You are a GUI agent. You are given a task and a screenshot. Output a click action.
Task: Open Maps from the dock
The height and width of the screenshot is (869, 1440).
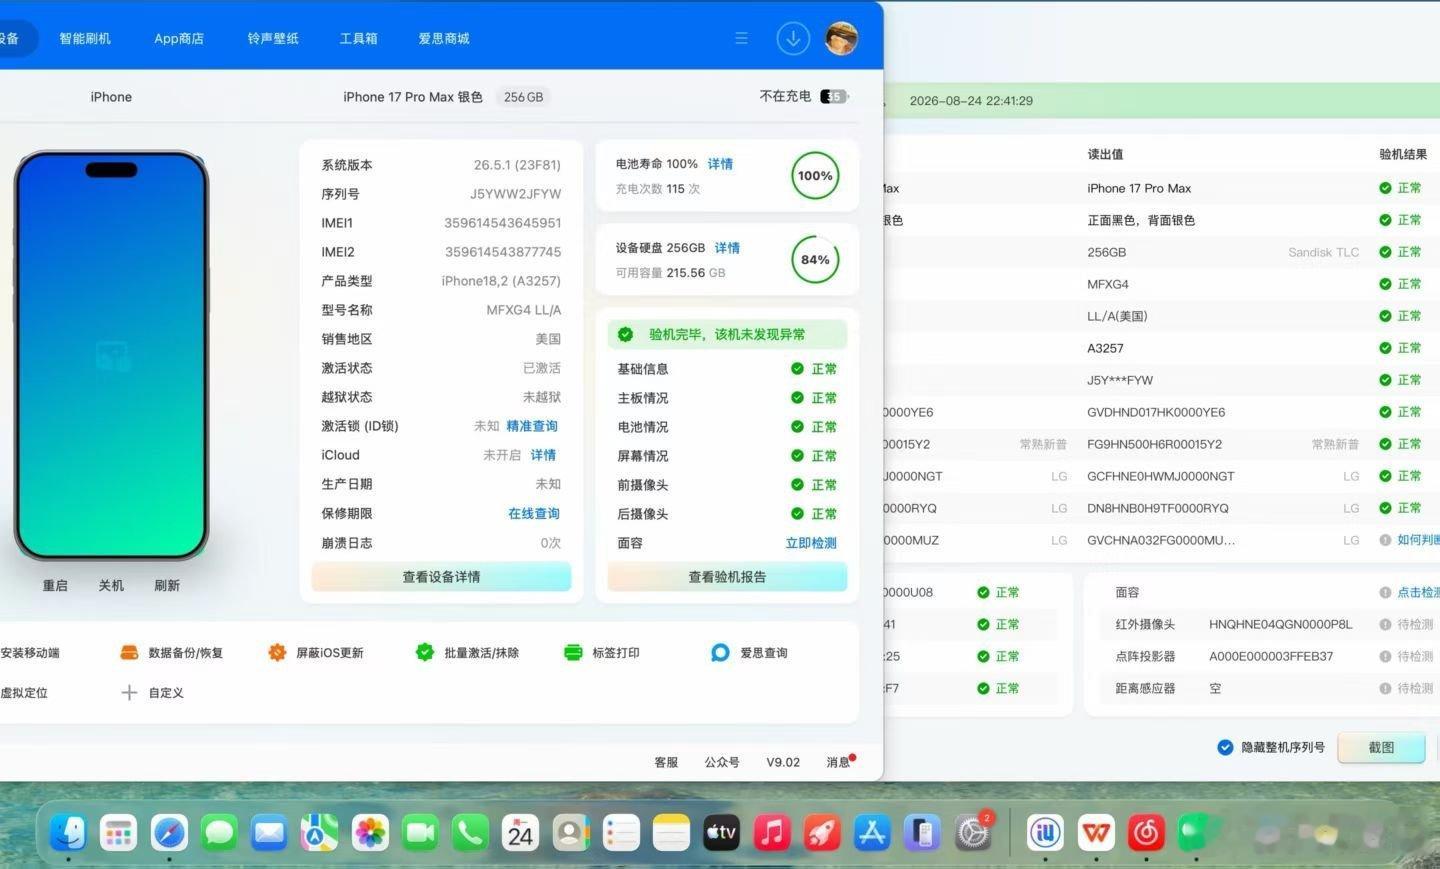[319, 832]
